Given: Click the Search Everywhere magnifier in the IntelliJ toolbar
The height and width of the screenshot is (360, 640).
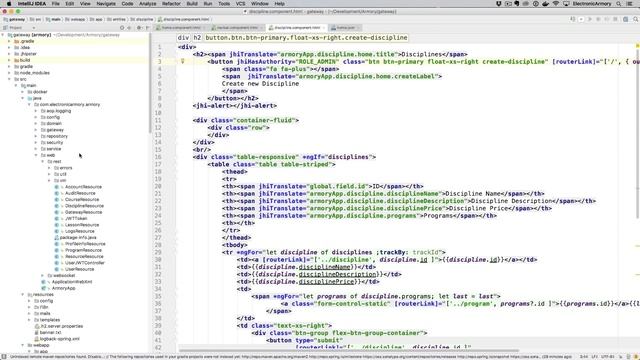Looking at the screenshot, I should point(636,19).
